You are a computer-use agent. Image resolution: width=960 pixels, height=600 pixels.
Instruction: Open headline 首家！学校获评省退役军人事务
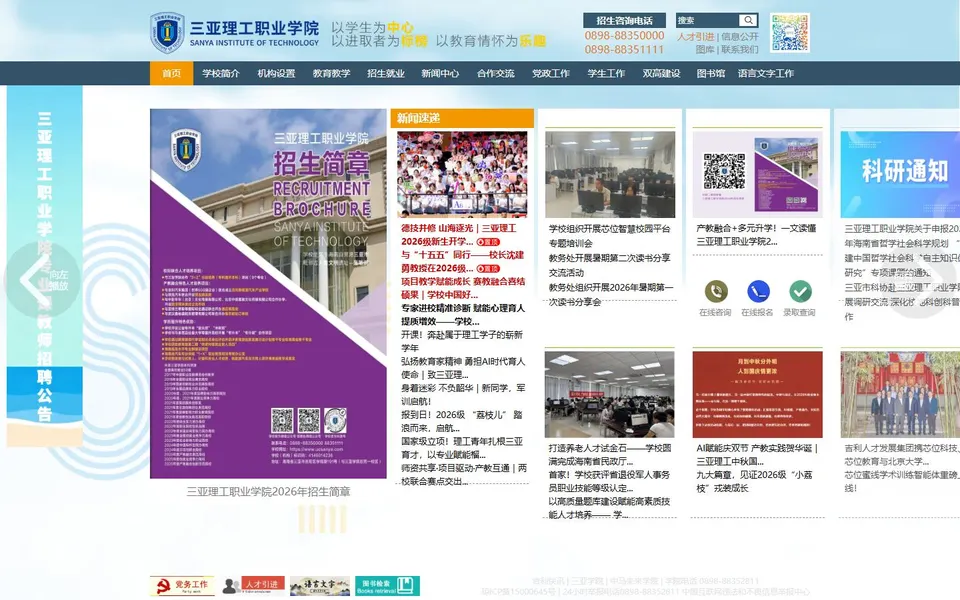(610, 481)
